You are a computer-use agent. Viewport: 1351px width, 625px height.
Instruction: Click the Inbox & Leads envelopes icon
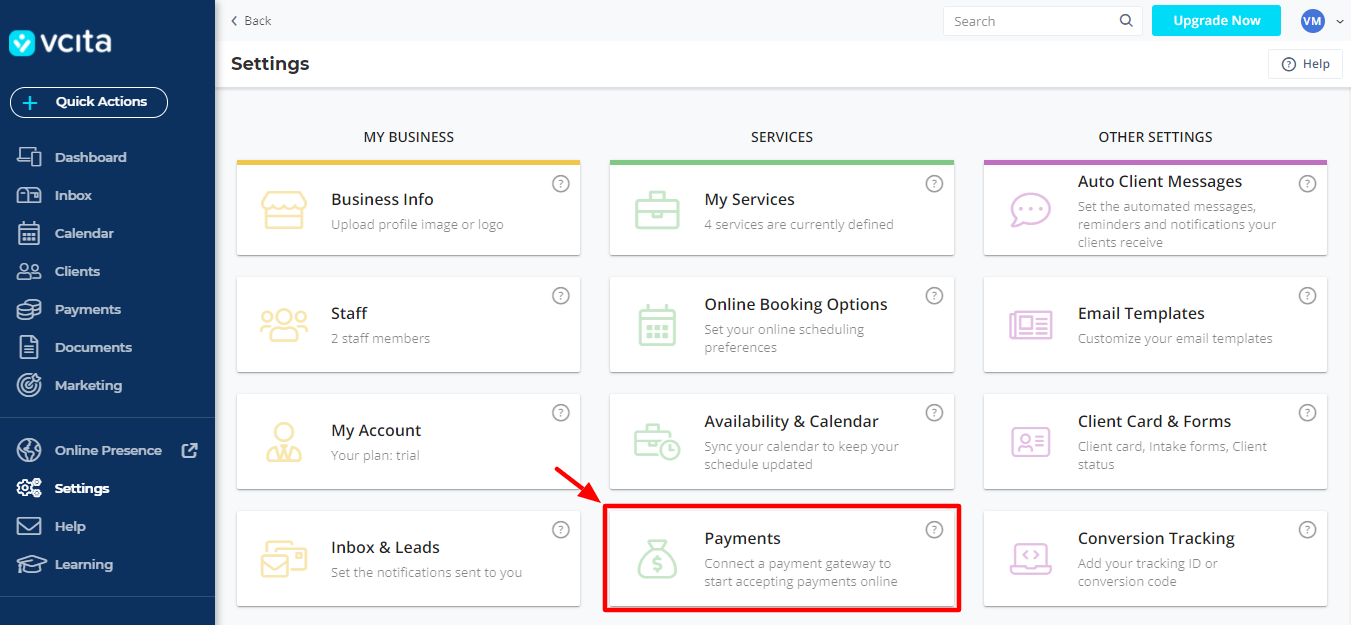pos(283,559)
